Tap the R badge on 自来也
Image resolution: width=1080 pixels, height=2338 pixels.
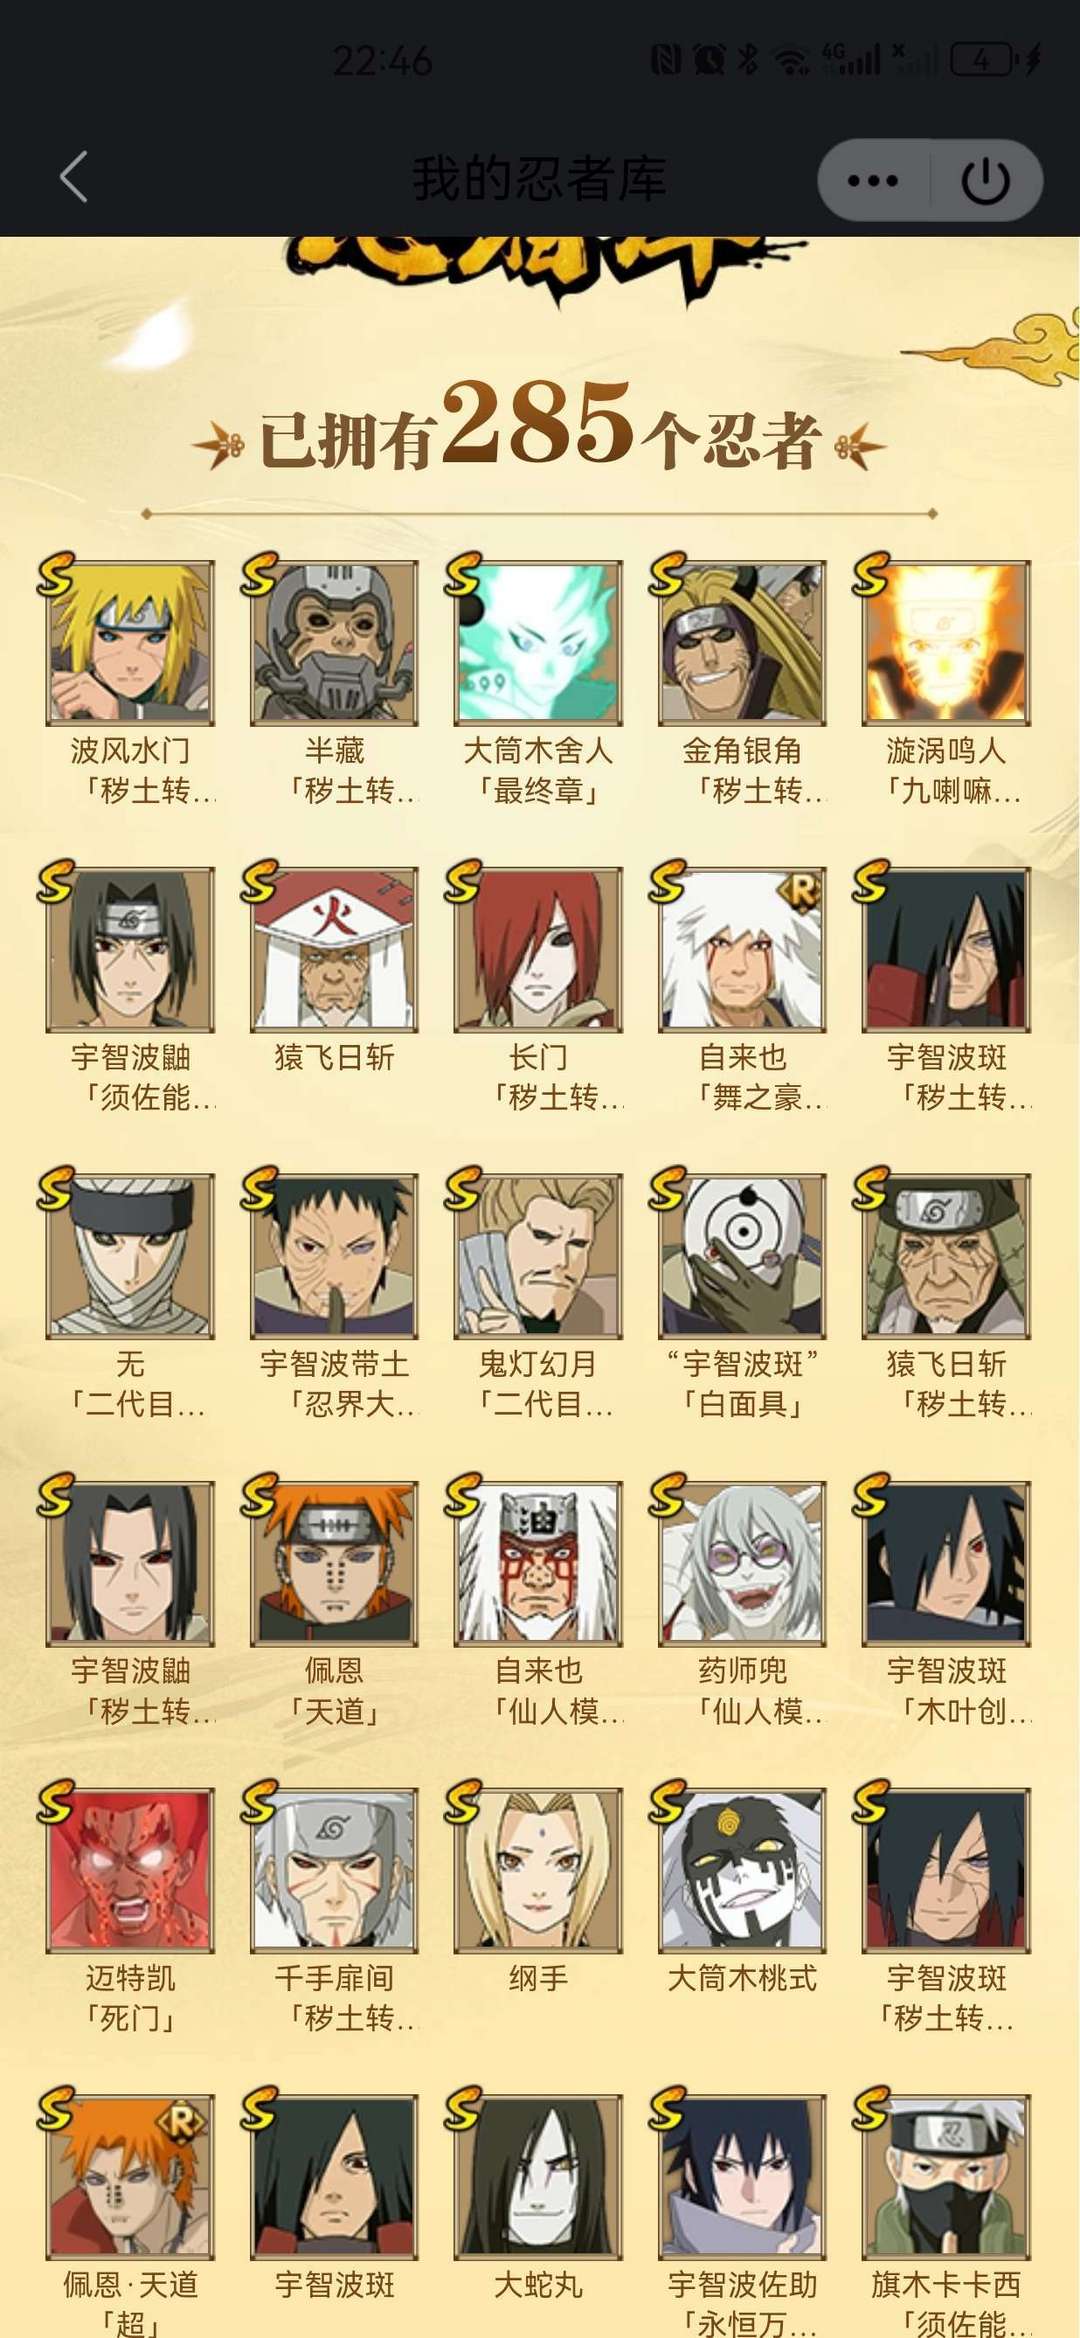802,889
